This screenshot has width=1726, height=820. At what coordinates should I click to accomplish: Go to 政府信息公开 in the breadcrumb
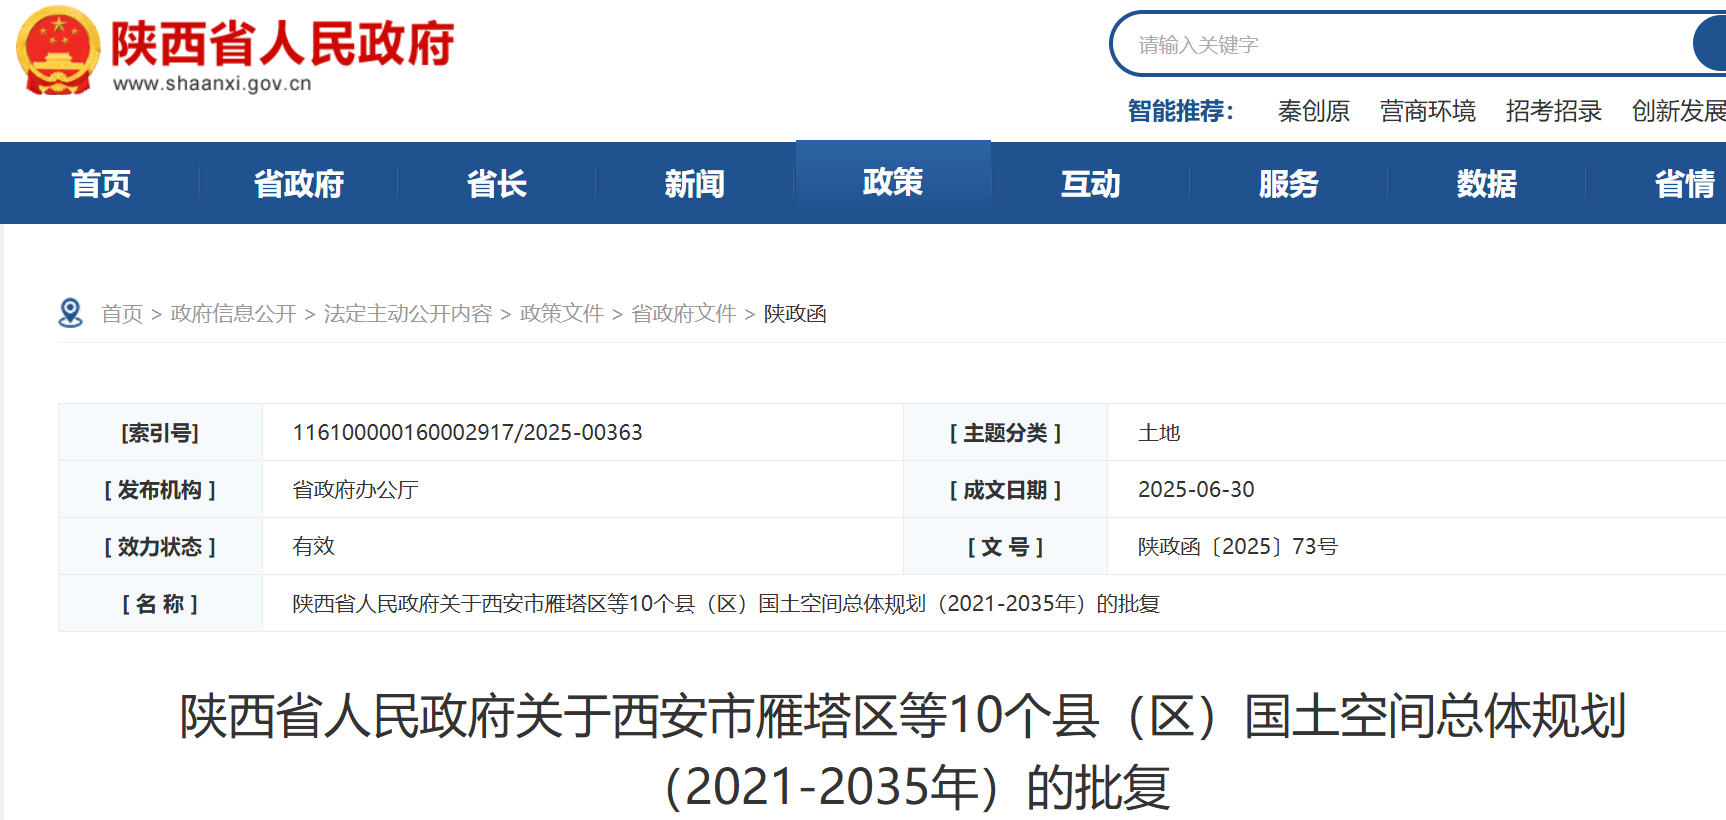(233, 314)
